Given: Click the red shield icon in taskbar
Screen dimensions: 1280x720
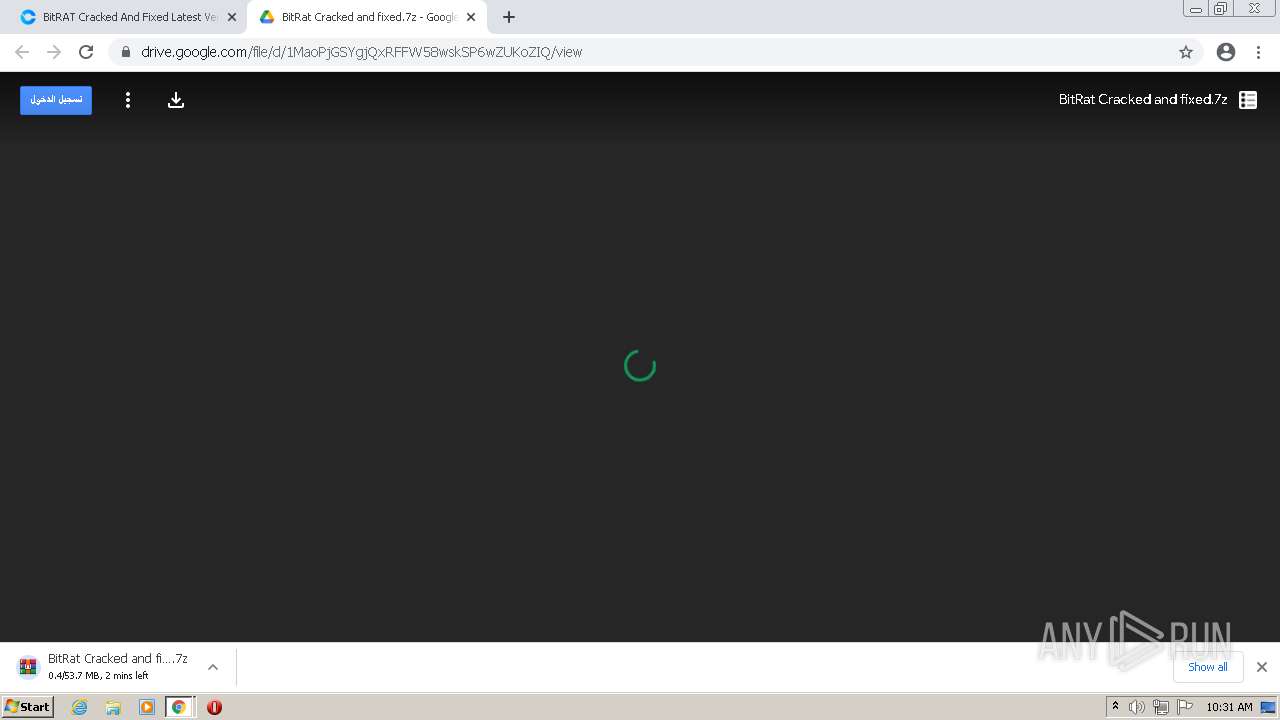Looking at the screenshot, I should tap(214, 707).
